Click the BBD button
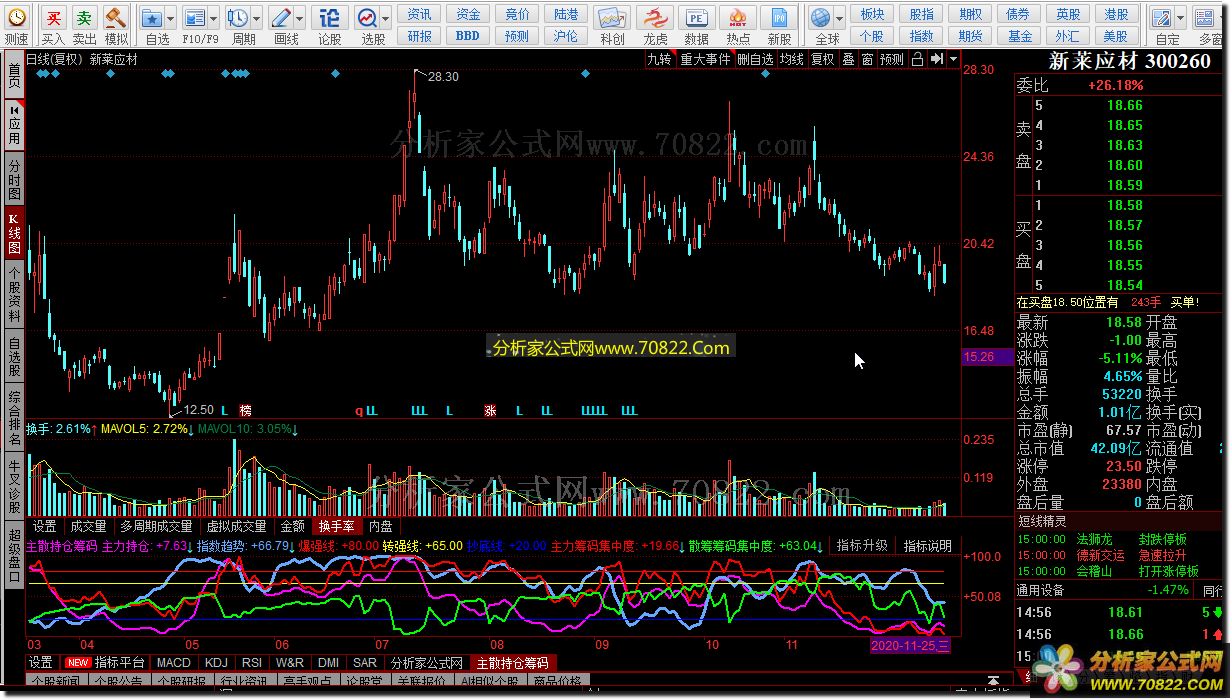The width and height of the screenshot is (1232, 700). pos(468,36)
